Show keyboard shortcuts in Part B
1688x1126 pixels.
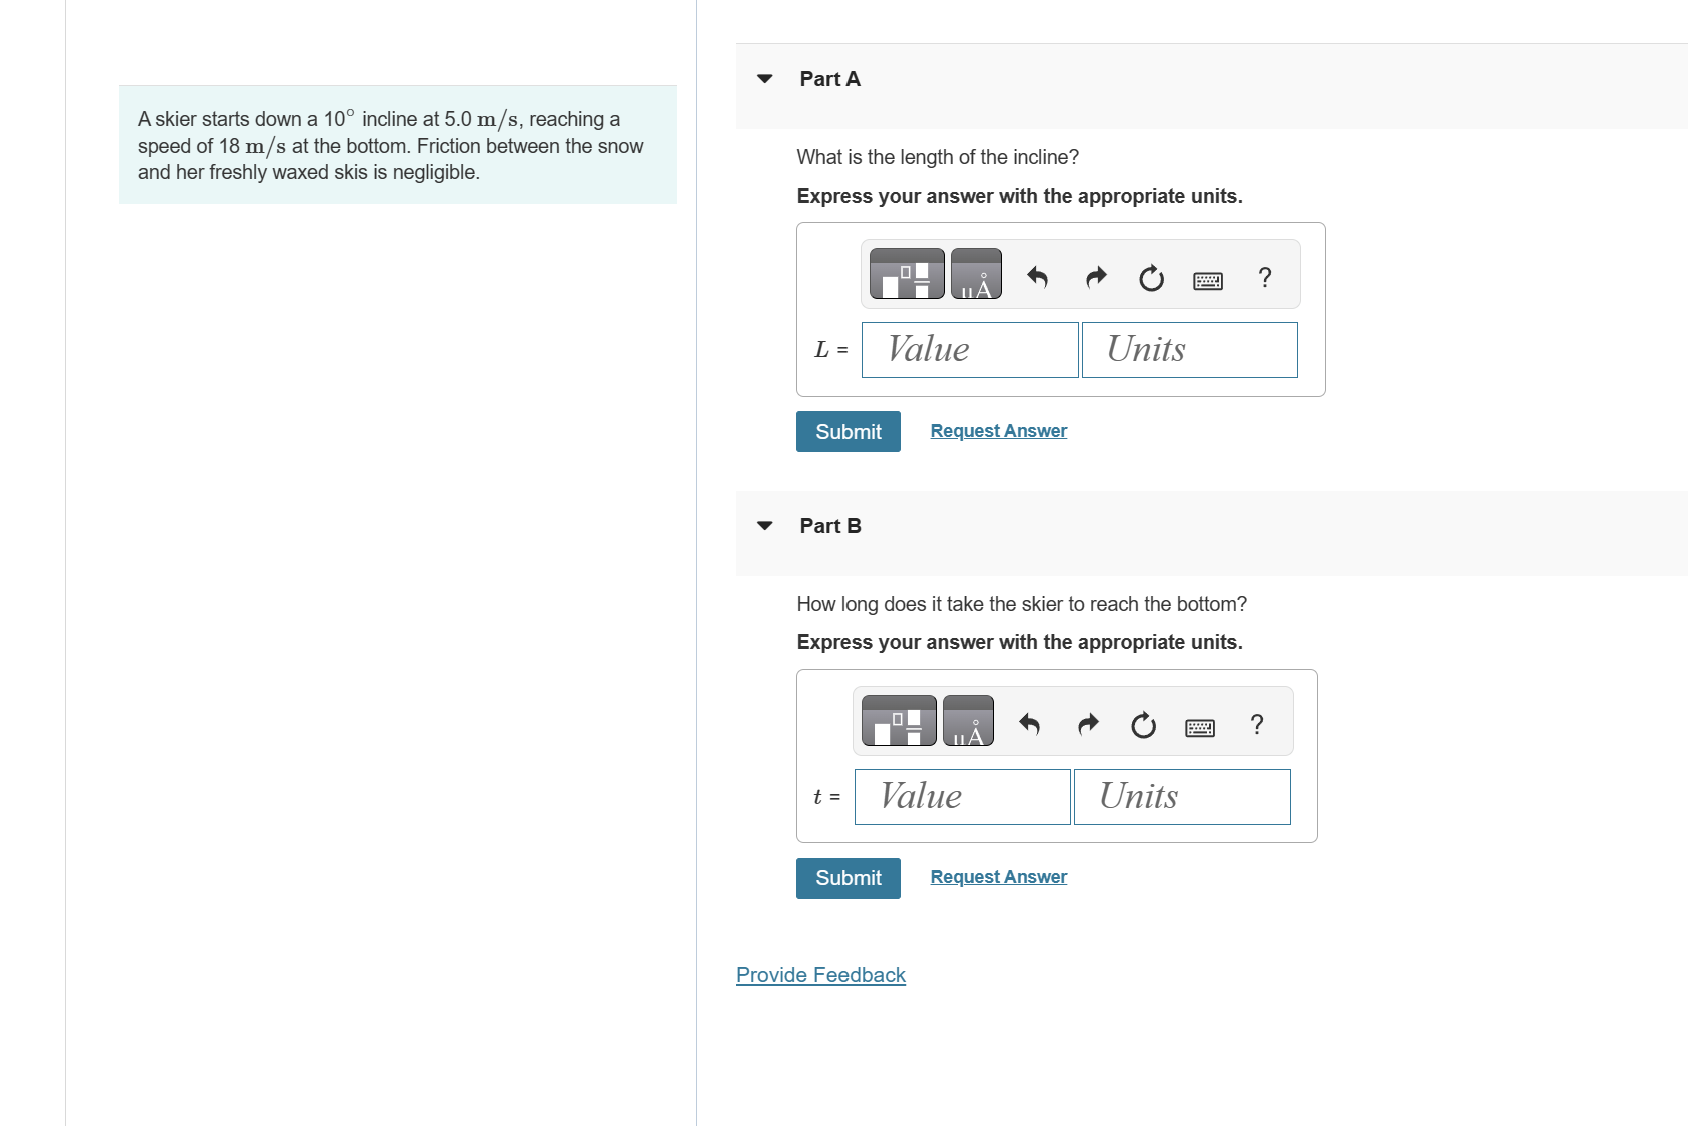click(x=1200, y=728)
